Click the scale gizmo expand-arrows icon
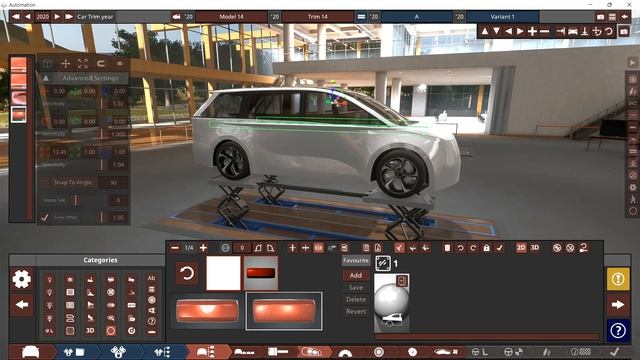 (x=83, y=64)
